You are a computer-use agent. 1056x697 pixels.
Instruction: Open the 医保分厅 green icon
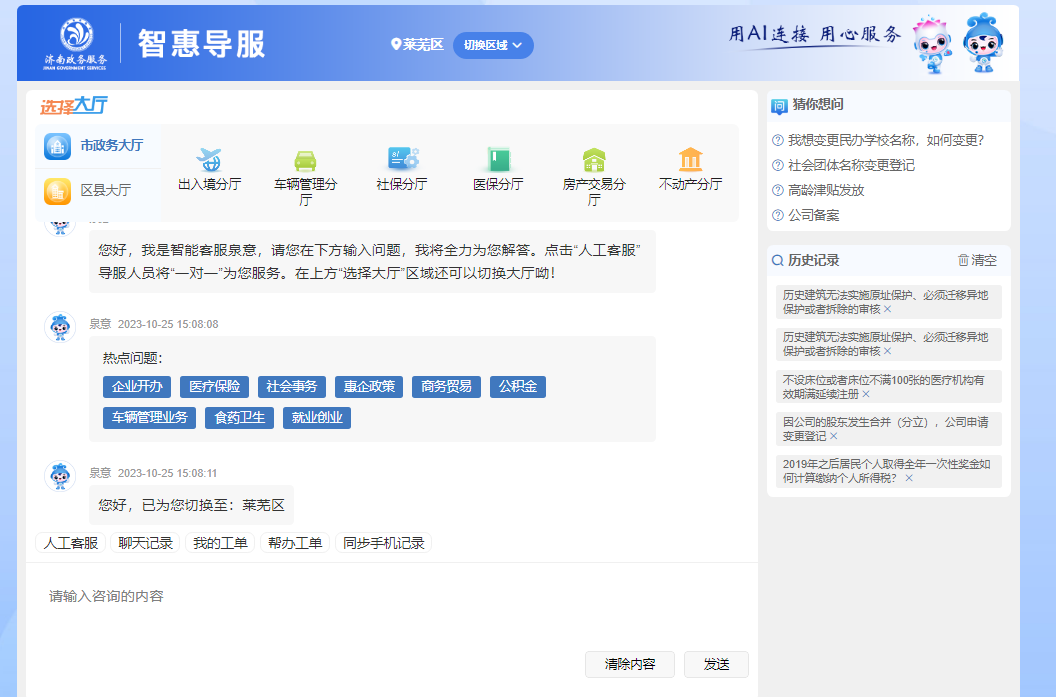498,159
